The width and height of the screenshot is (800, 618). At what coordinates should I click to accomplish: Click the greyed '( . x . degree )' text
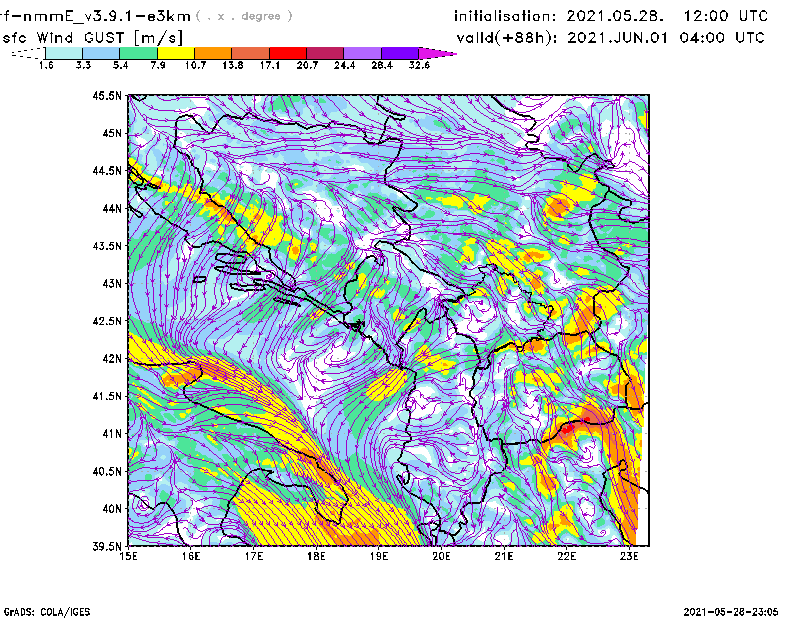coord(244,16)
